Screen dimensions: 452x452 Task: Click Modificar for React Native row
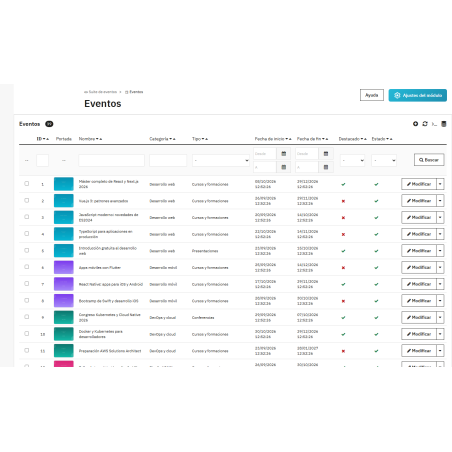pyautogui.click(x=419, y=284)
